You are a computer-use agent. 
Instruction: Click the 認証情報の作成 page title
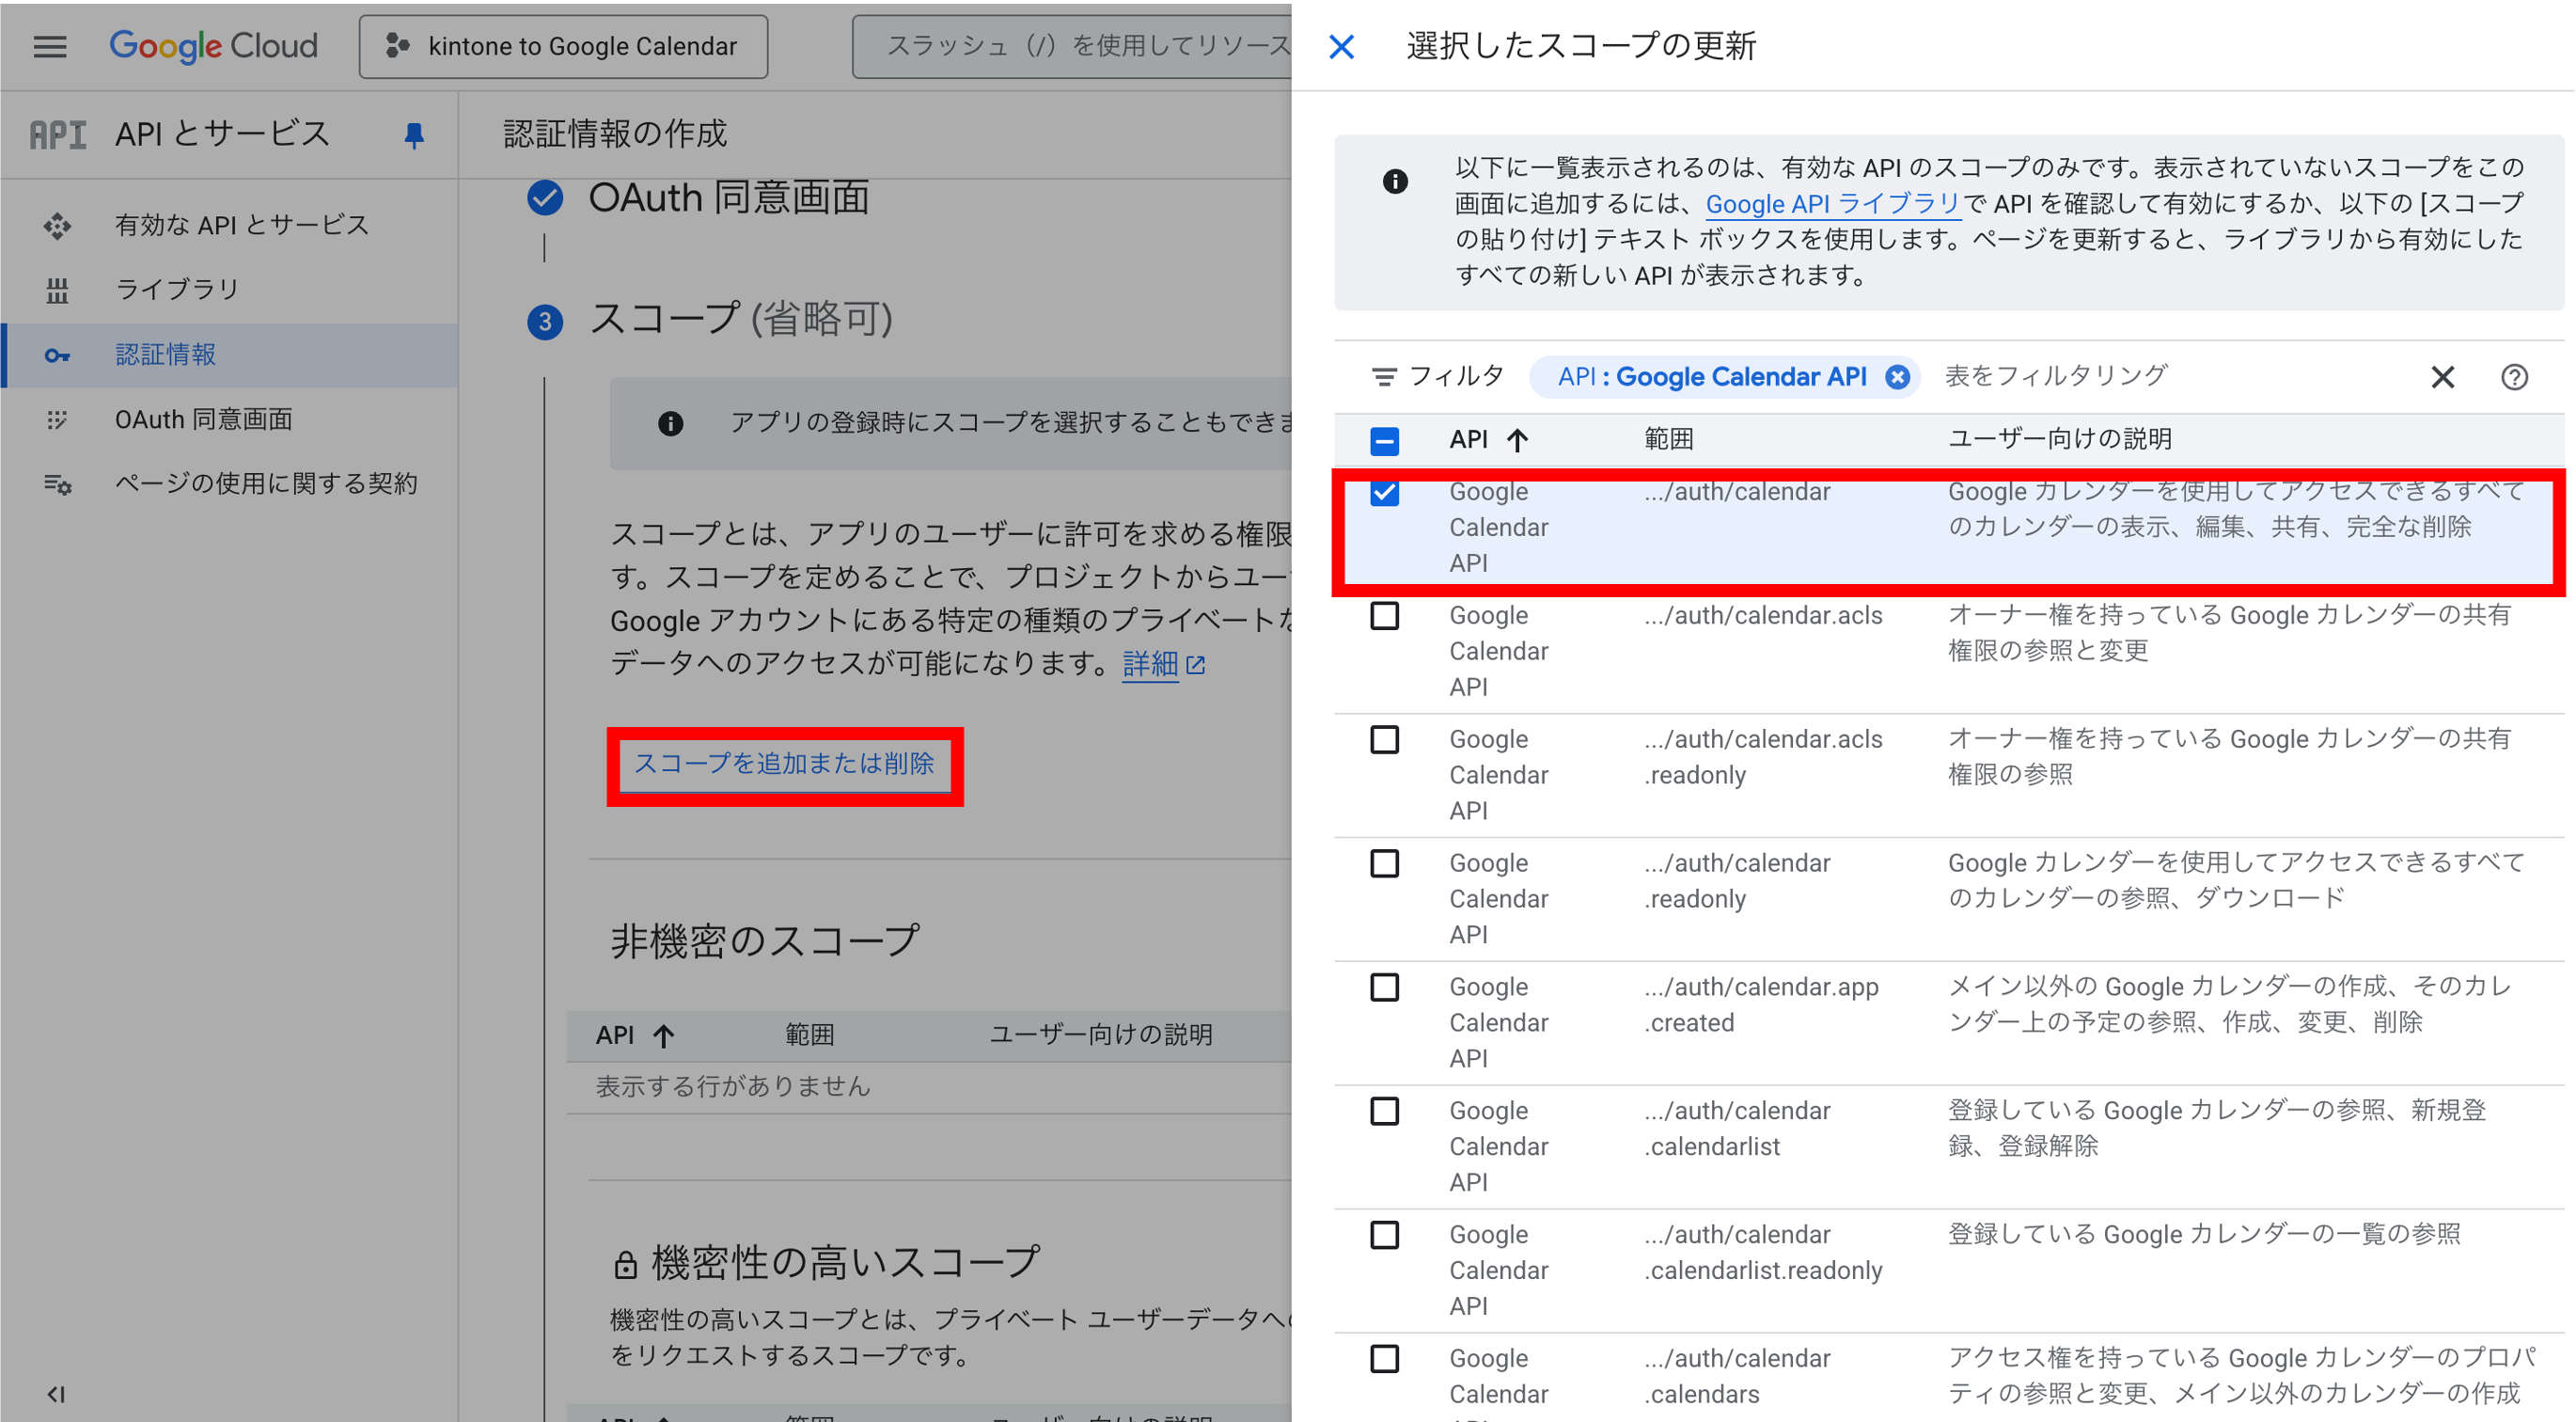[x=615, y=134]
